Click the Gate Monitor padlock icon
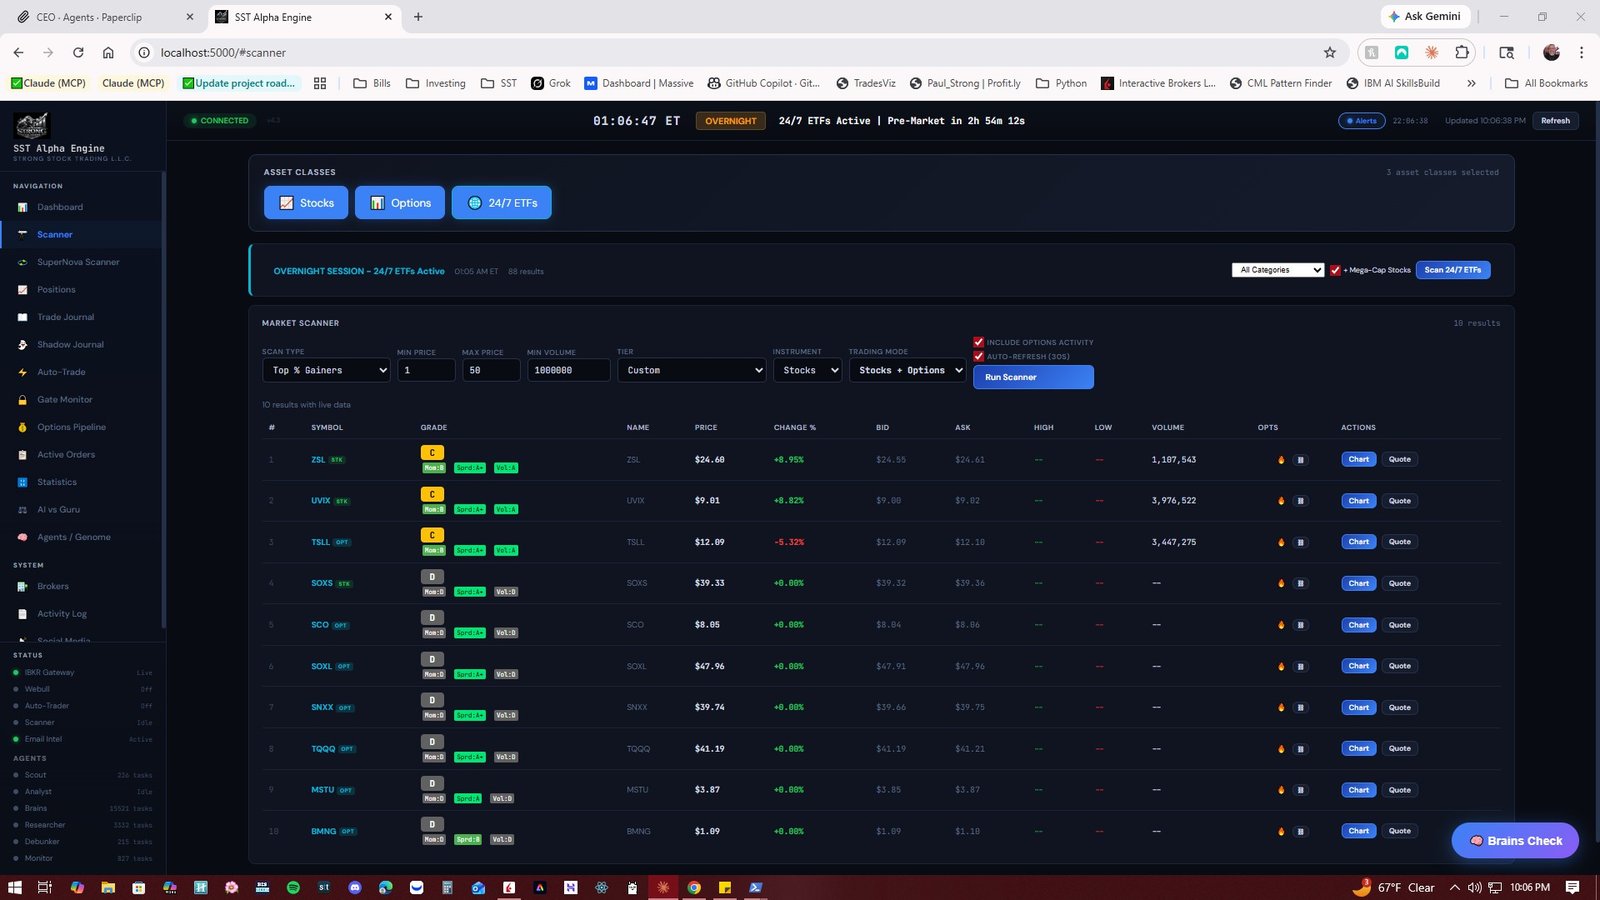The width and height of the screenshot is (1600, 900). click(22, 400)
